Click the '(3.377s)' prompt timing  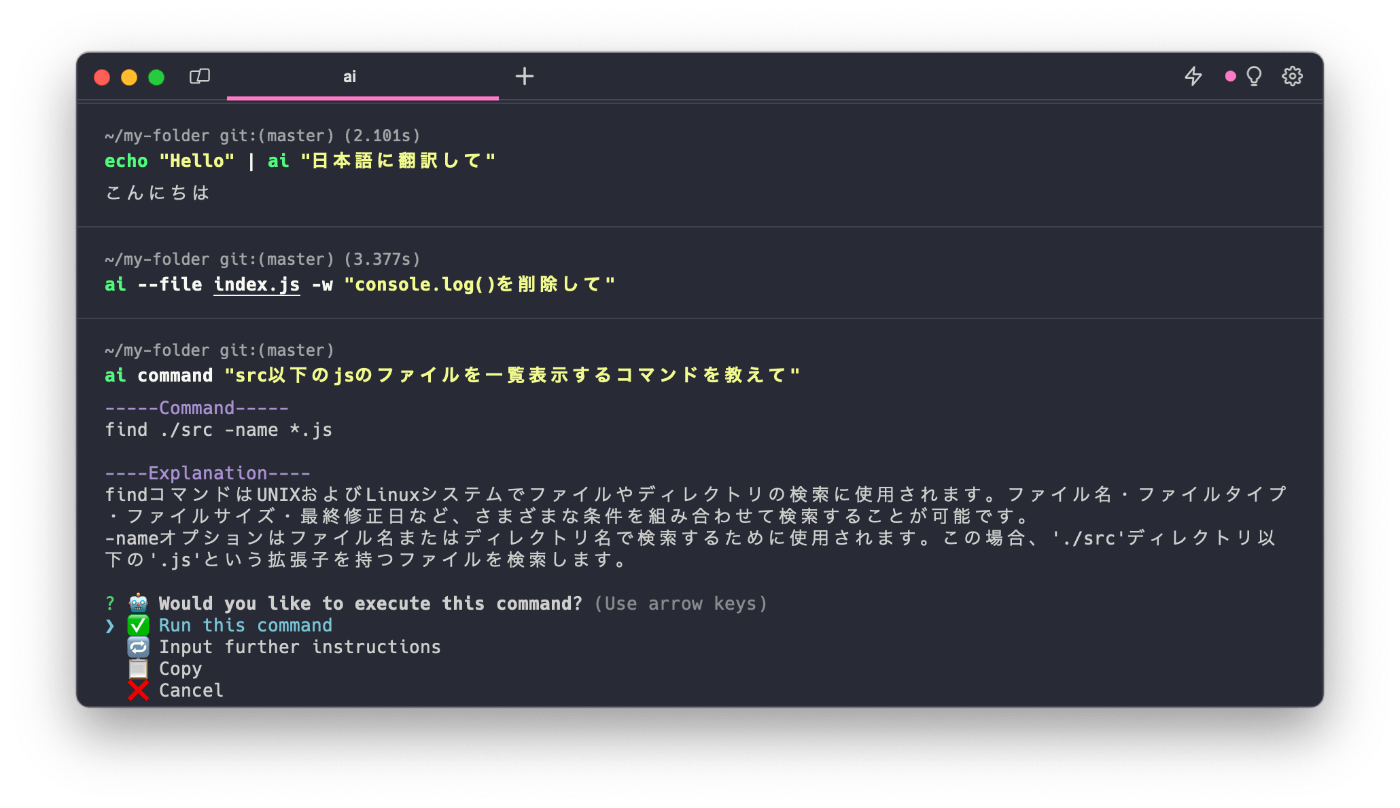[x=381, y=260]
